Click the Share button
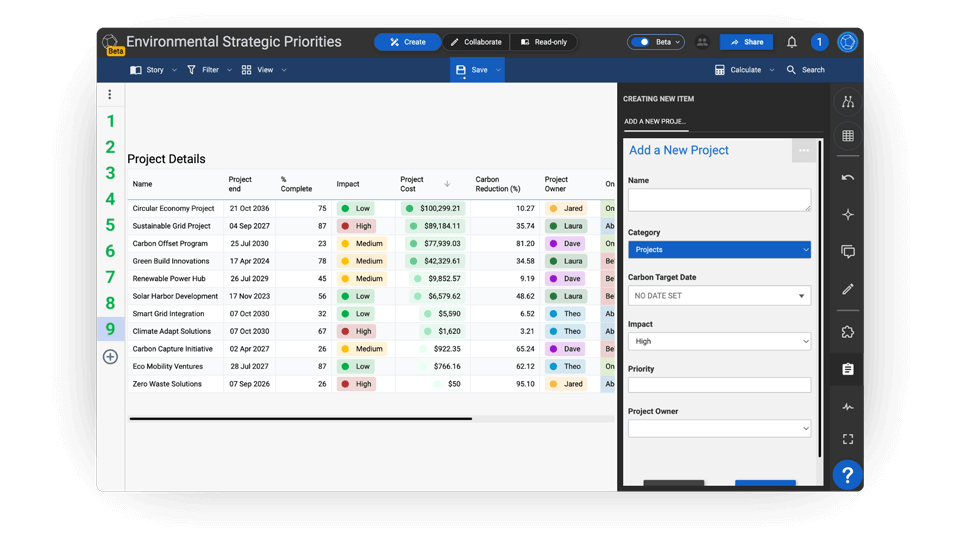960x541 pixels. (x=746, y=42)
